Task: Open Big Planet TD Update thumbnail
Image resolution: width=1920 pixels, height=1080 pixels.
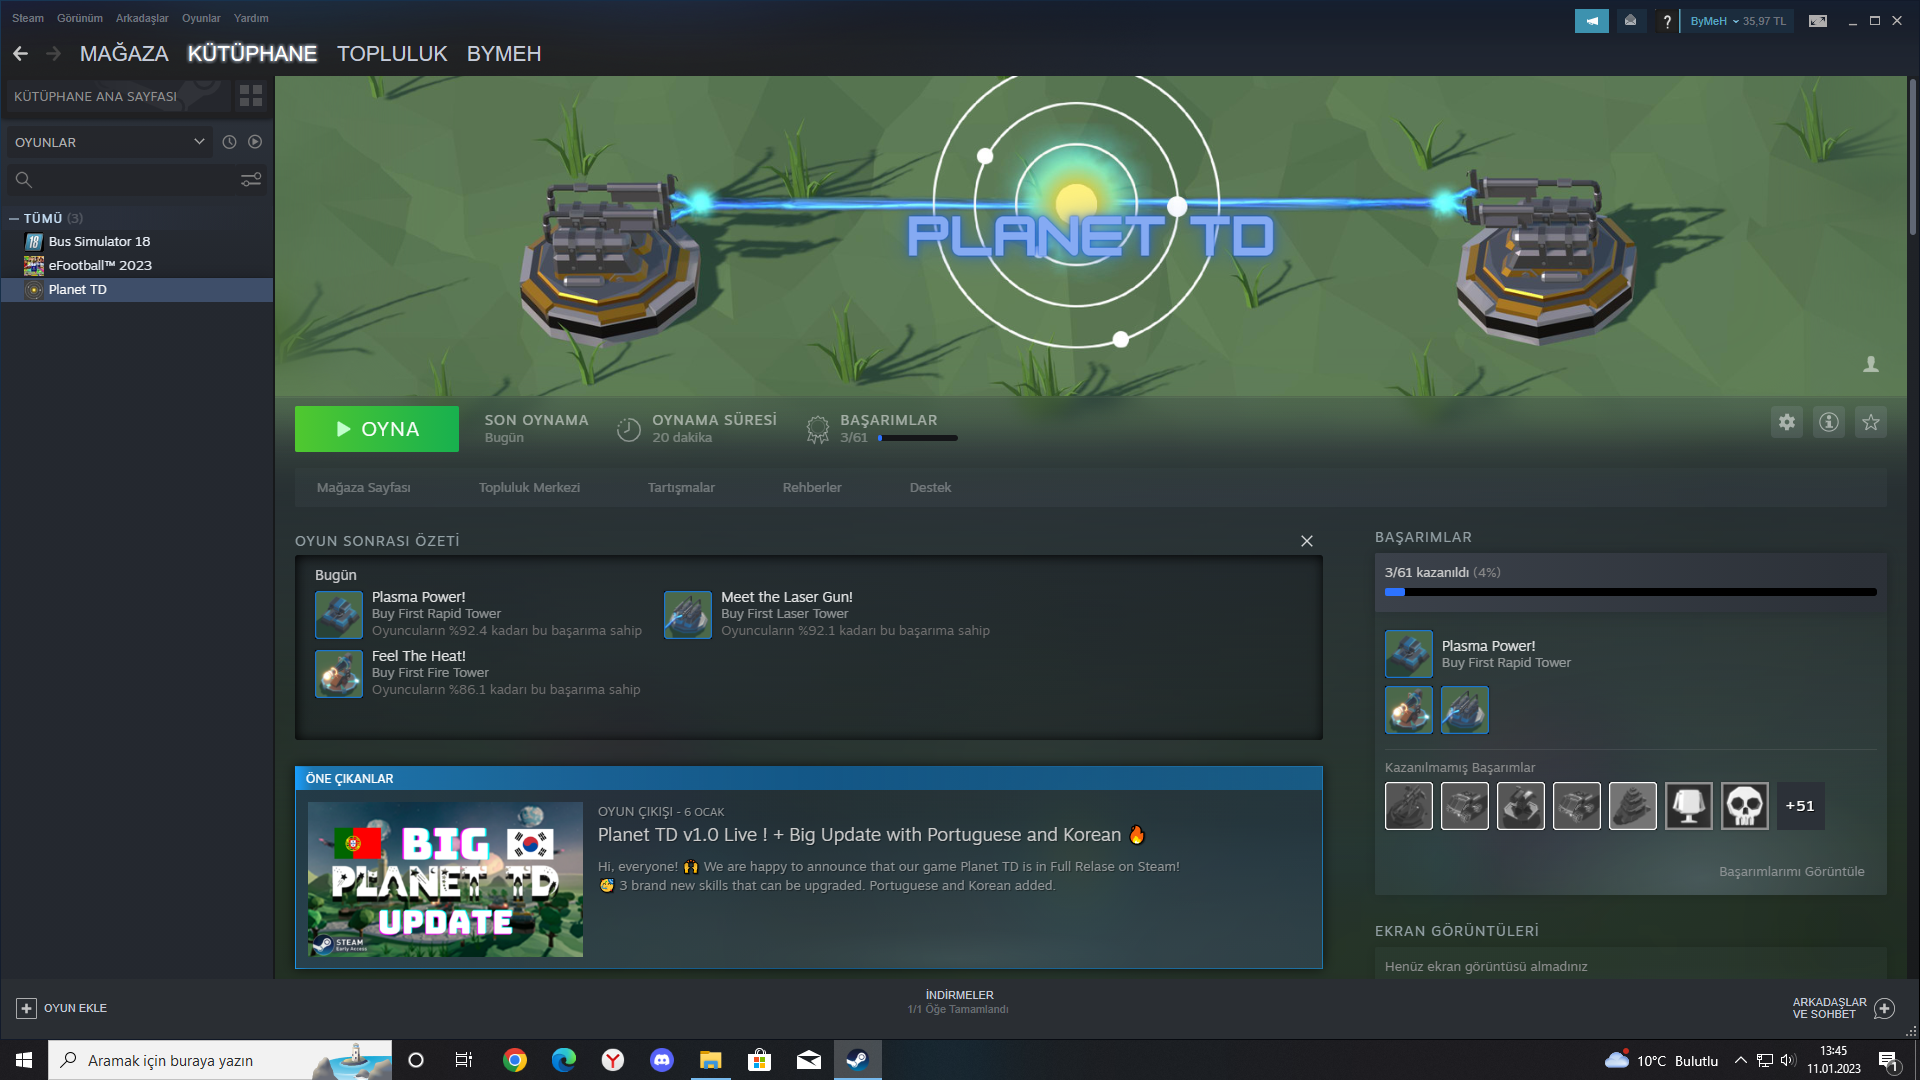Action: click(x=445, y=879)
